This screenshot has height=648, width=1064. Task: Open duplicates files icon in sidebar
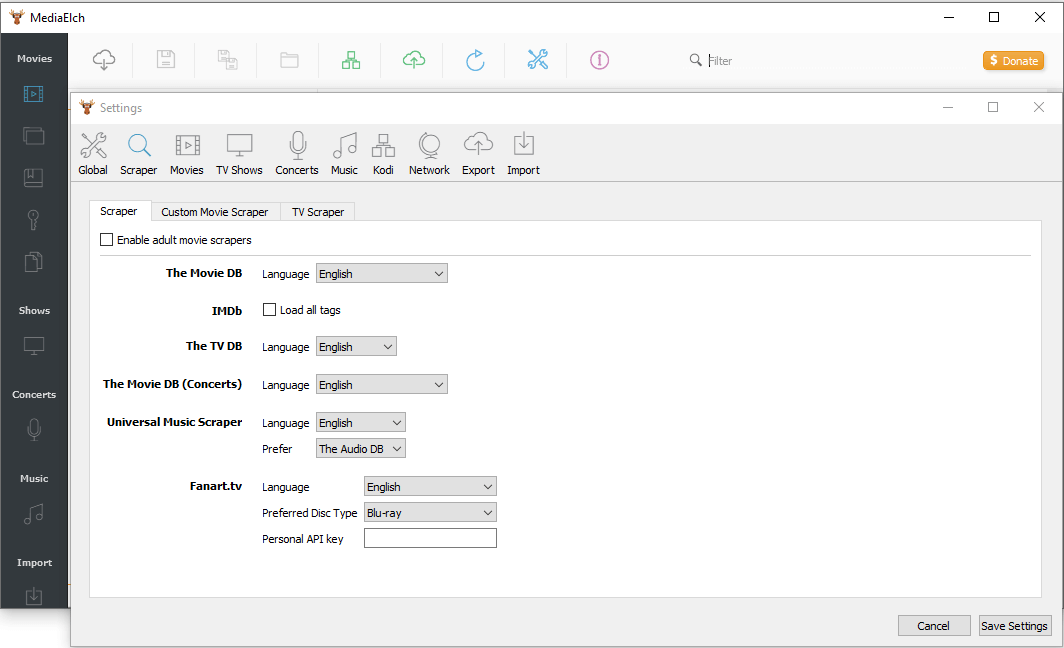[33, 262]
